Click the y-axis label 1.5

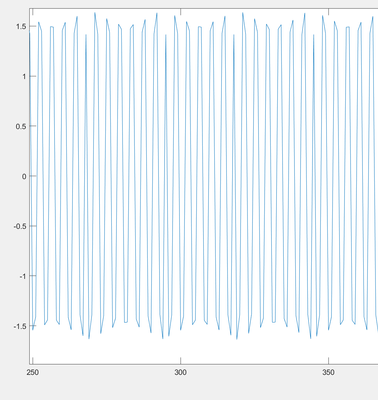[x=21, y=27]
